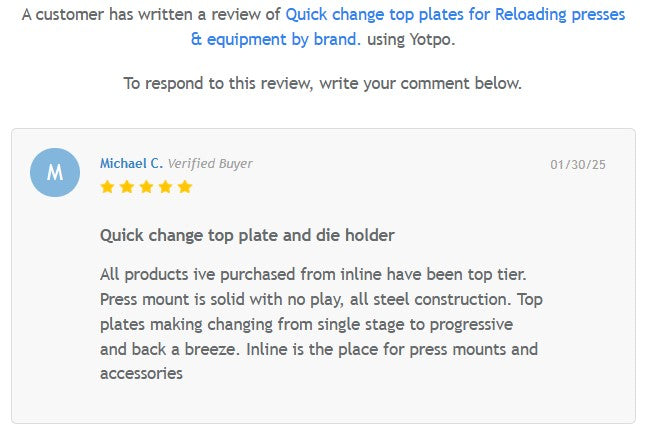Click the fourth rating star
The width and height of the screenshot is (645, 448).
pos(165,187)
